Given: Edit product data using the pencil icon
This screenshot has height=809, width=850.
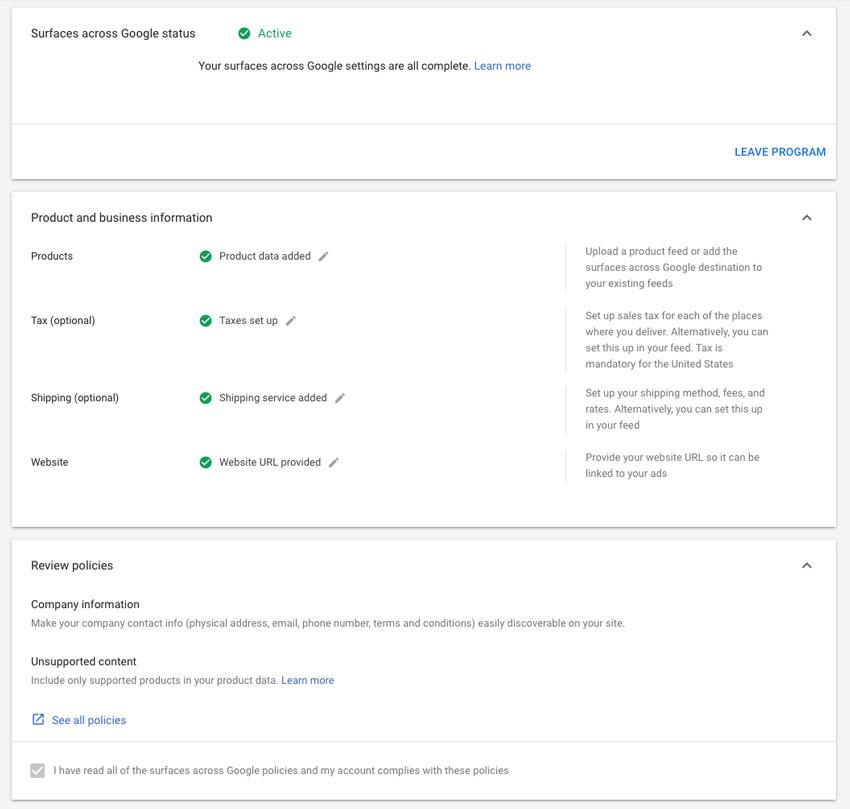Looking at the screenshot, I should coord(323,257).
